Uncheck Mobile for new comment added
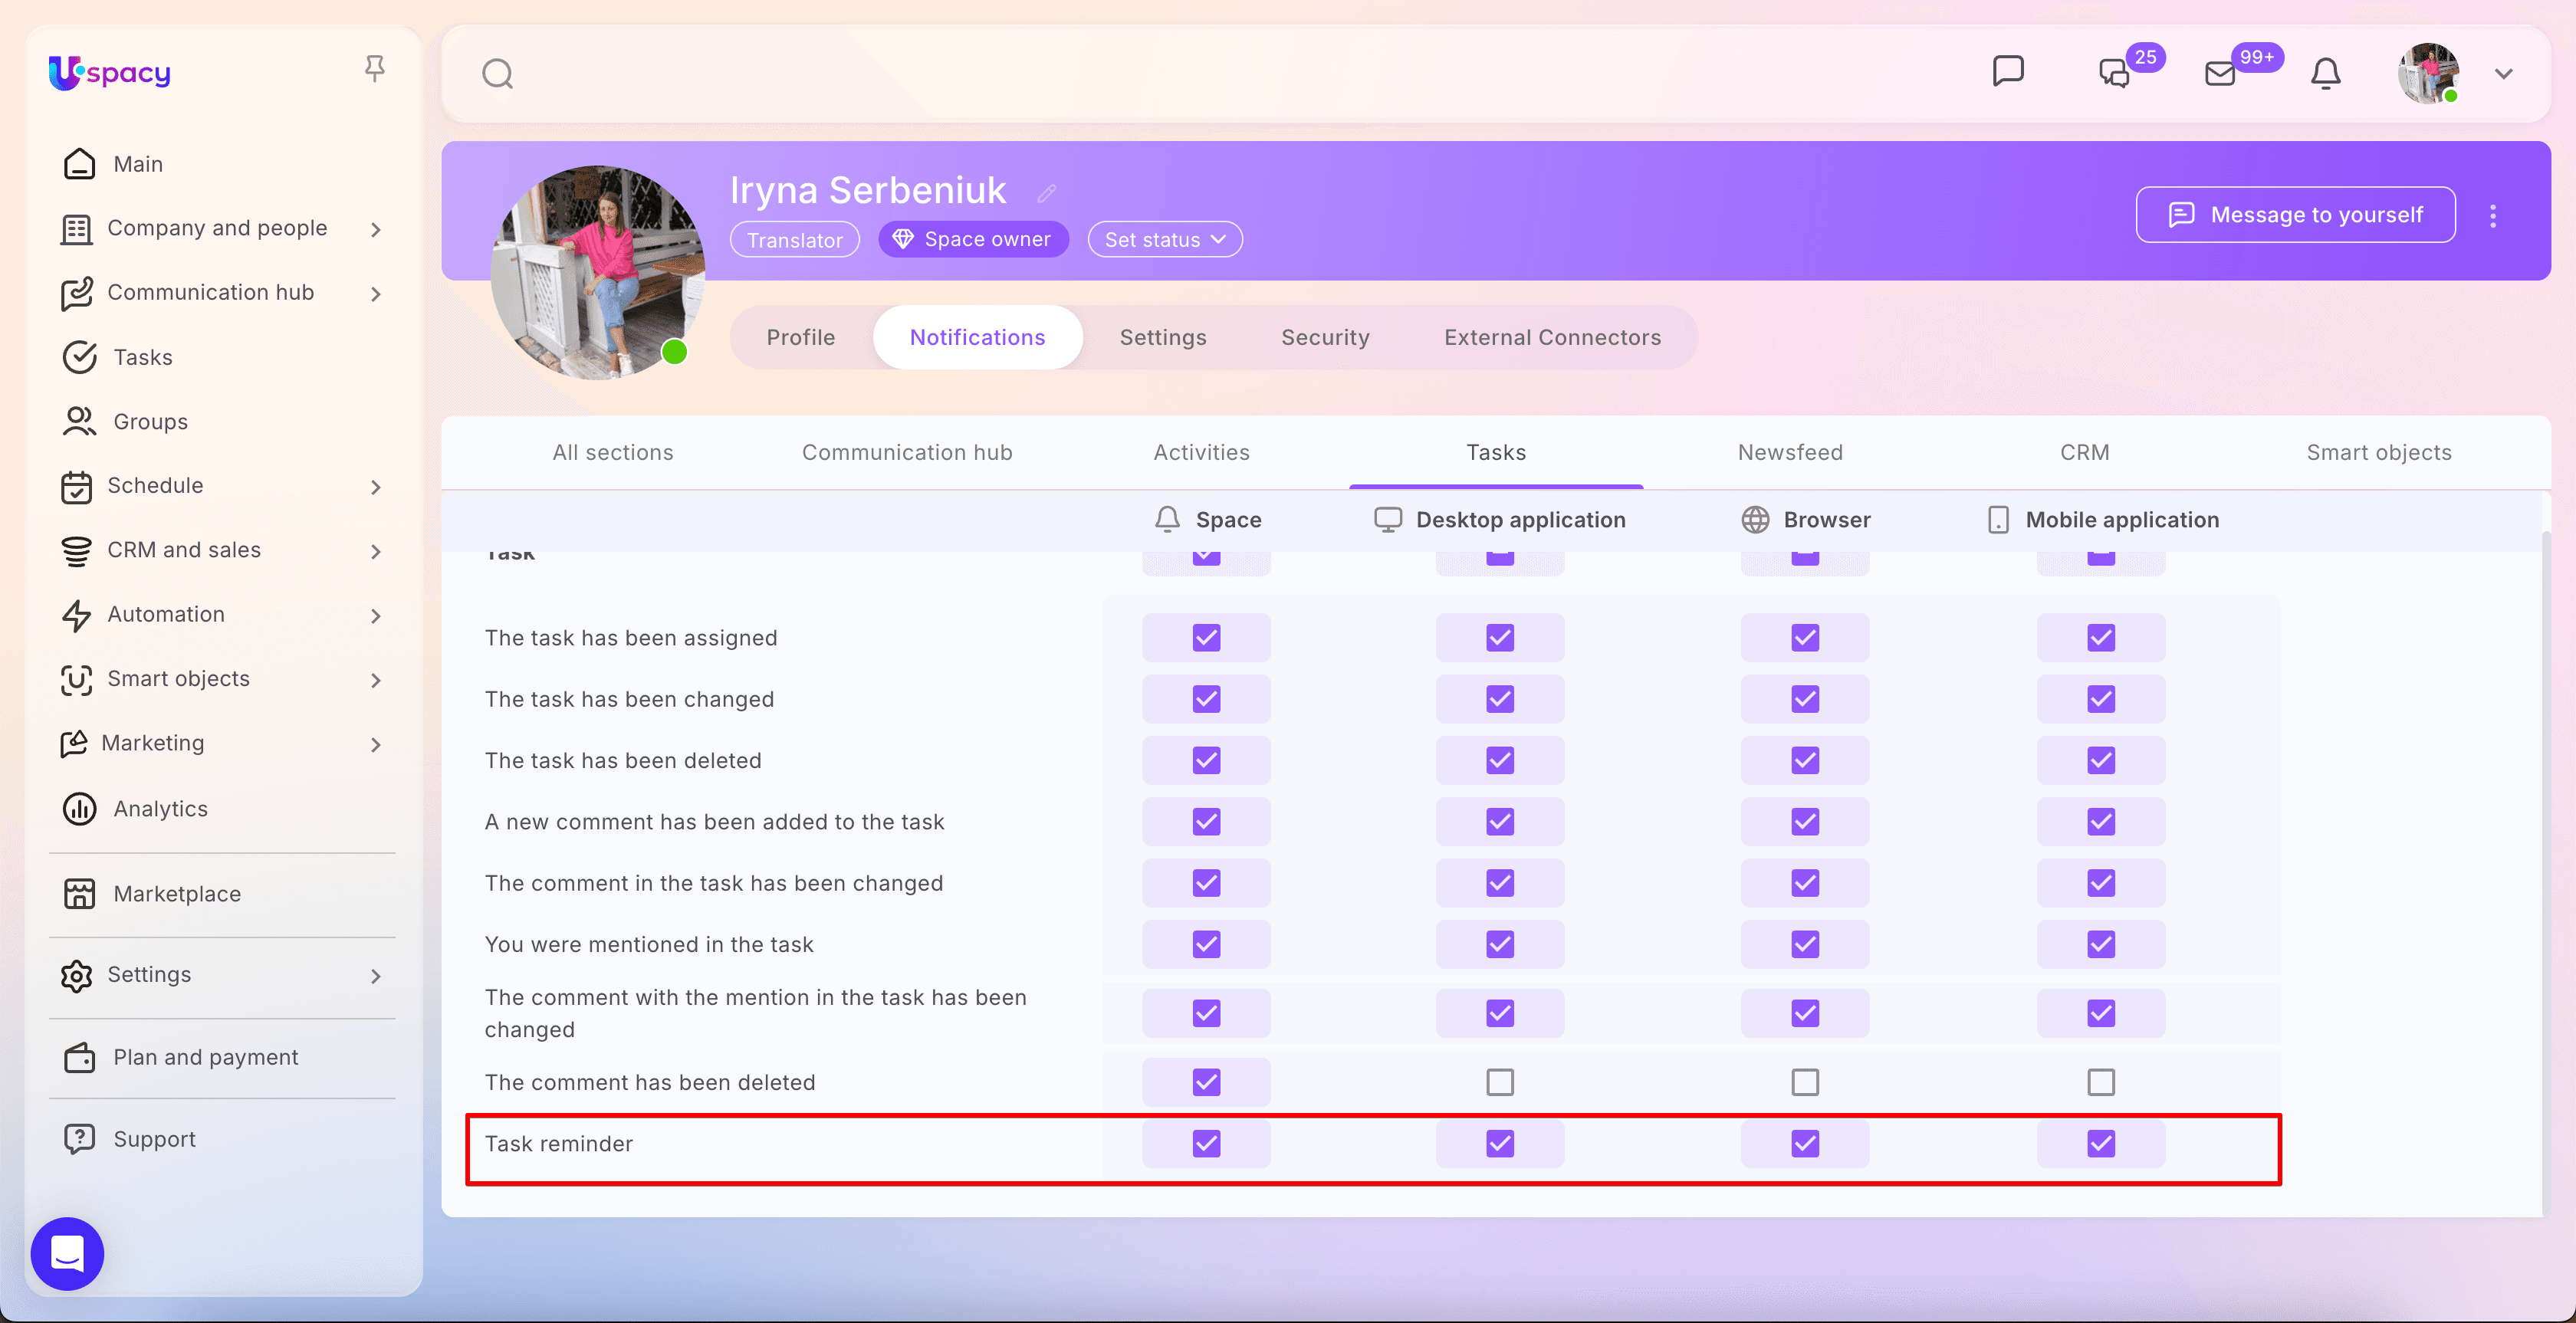The image size is (2576, 1323). tap(2100, 821)
